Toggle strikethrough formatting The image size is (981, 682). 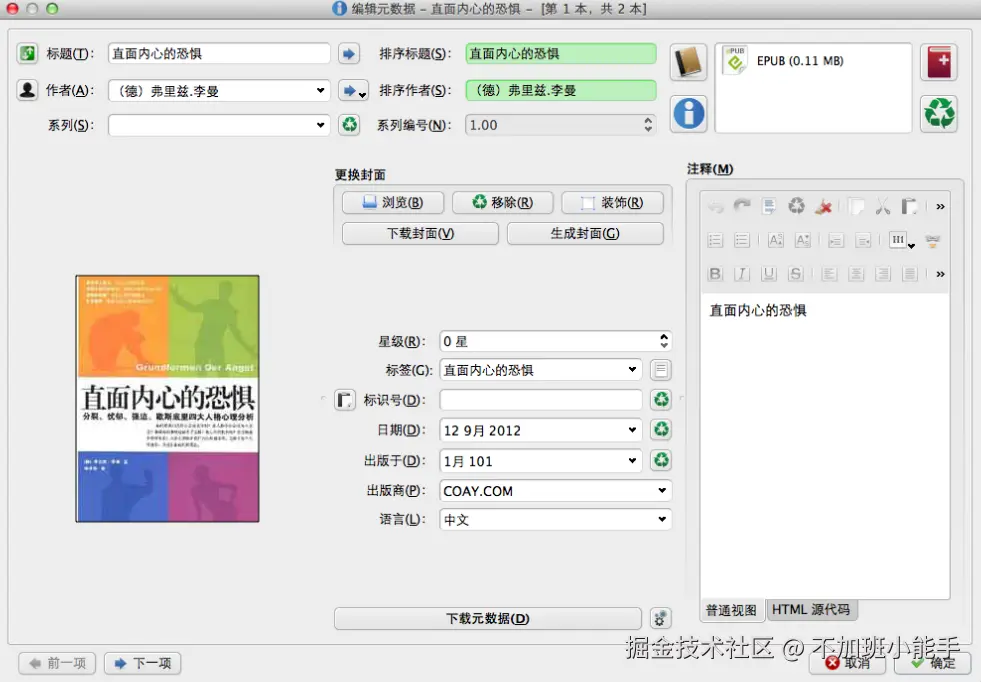796,273
